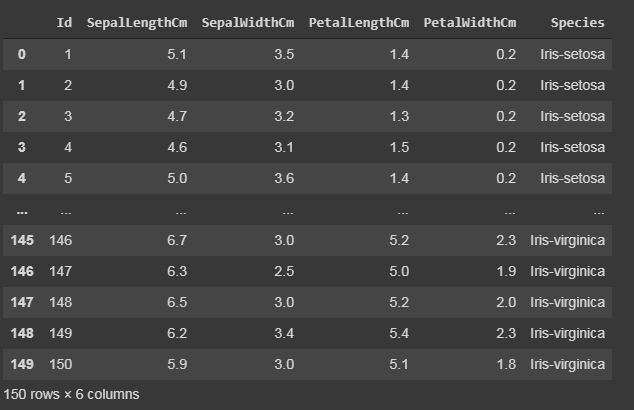
Task: Select the SepalLengthCm column header
Action: point(137,23)
